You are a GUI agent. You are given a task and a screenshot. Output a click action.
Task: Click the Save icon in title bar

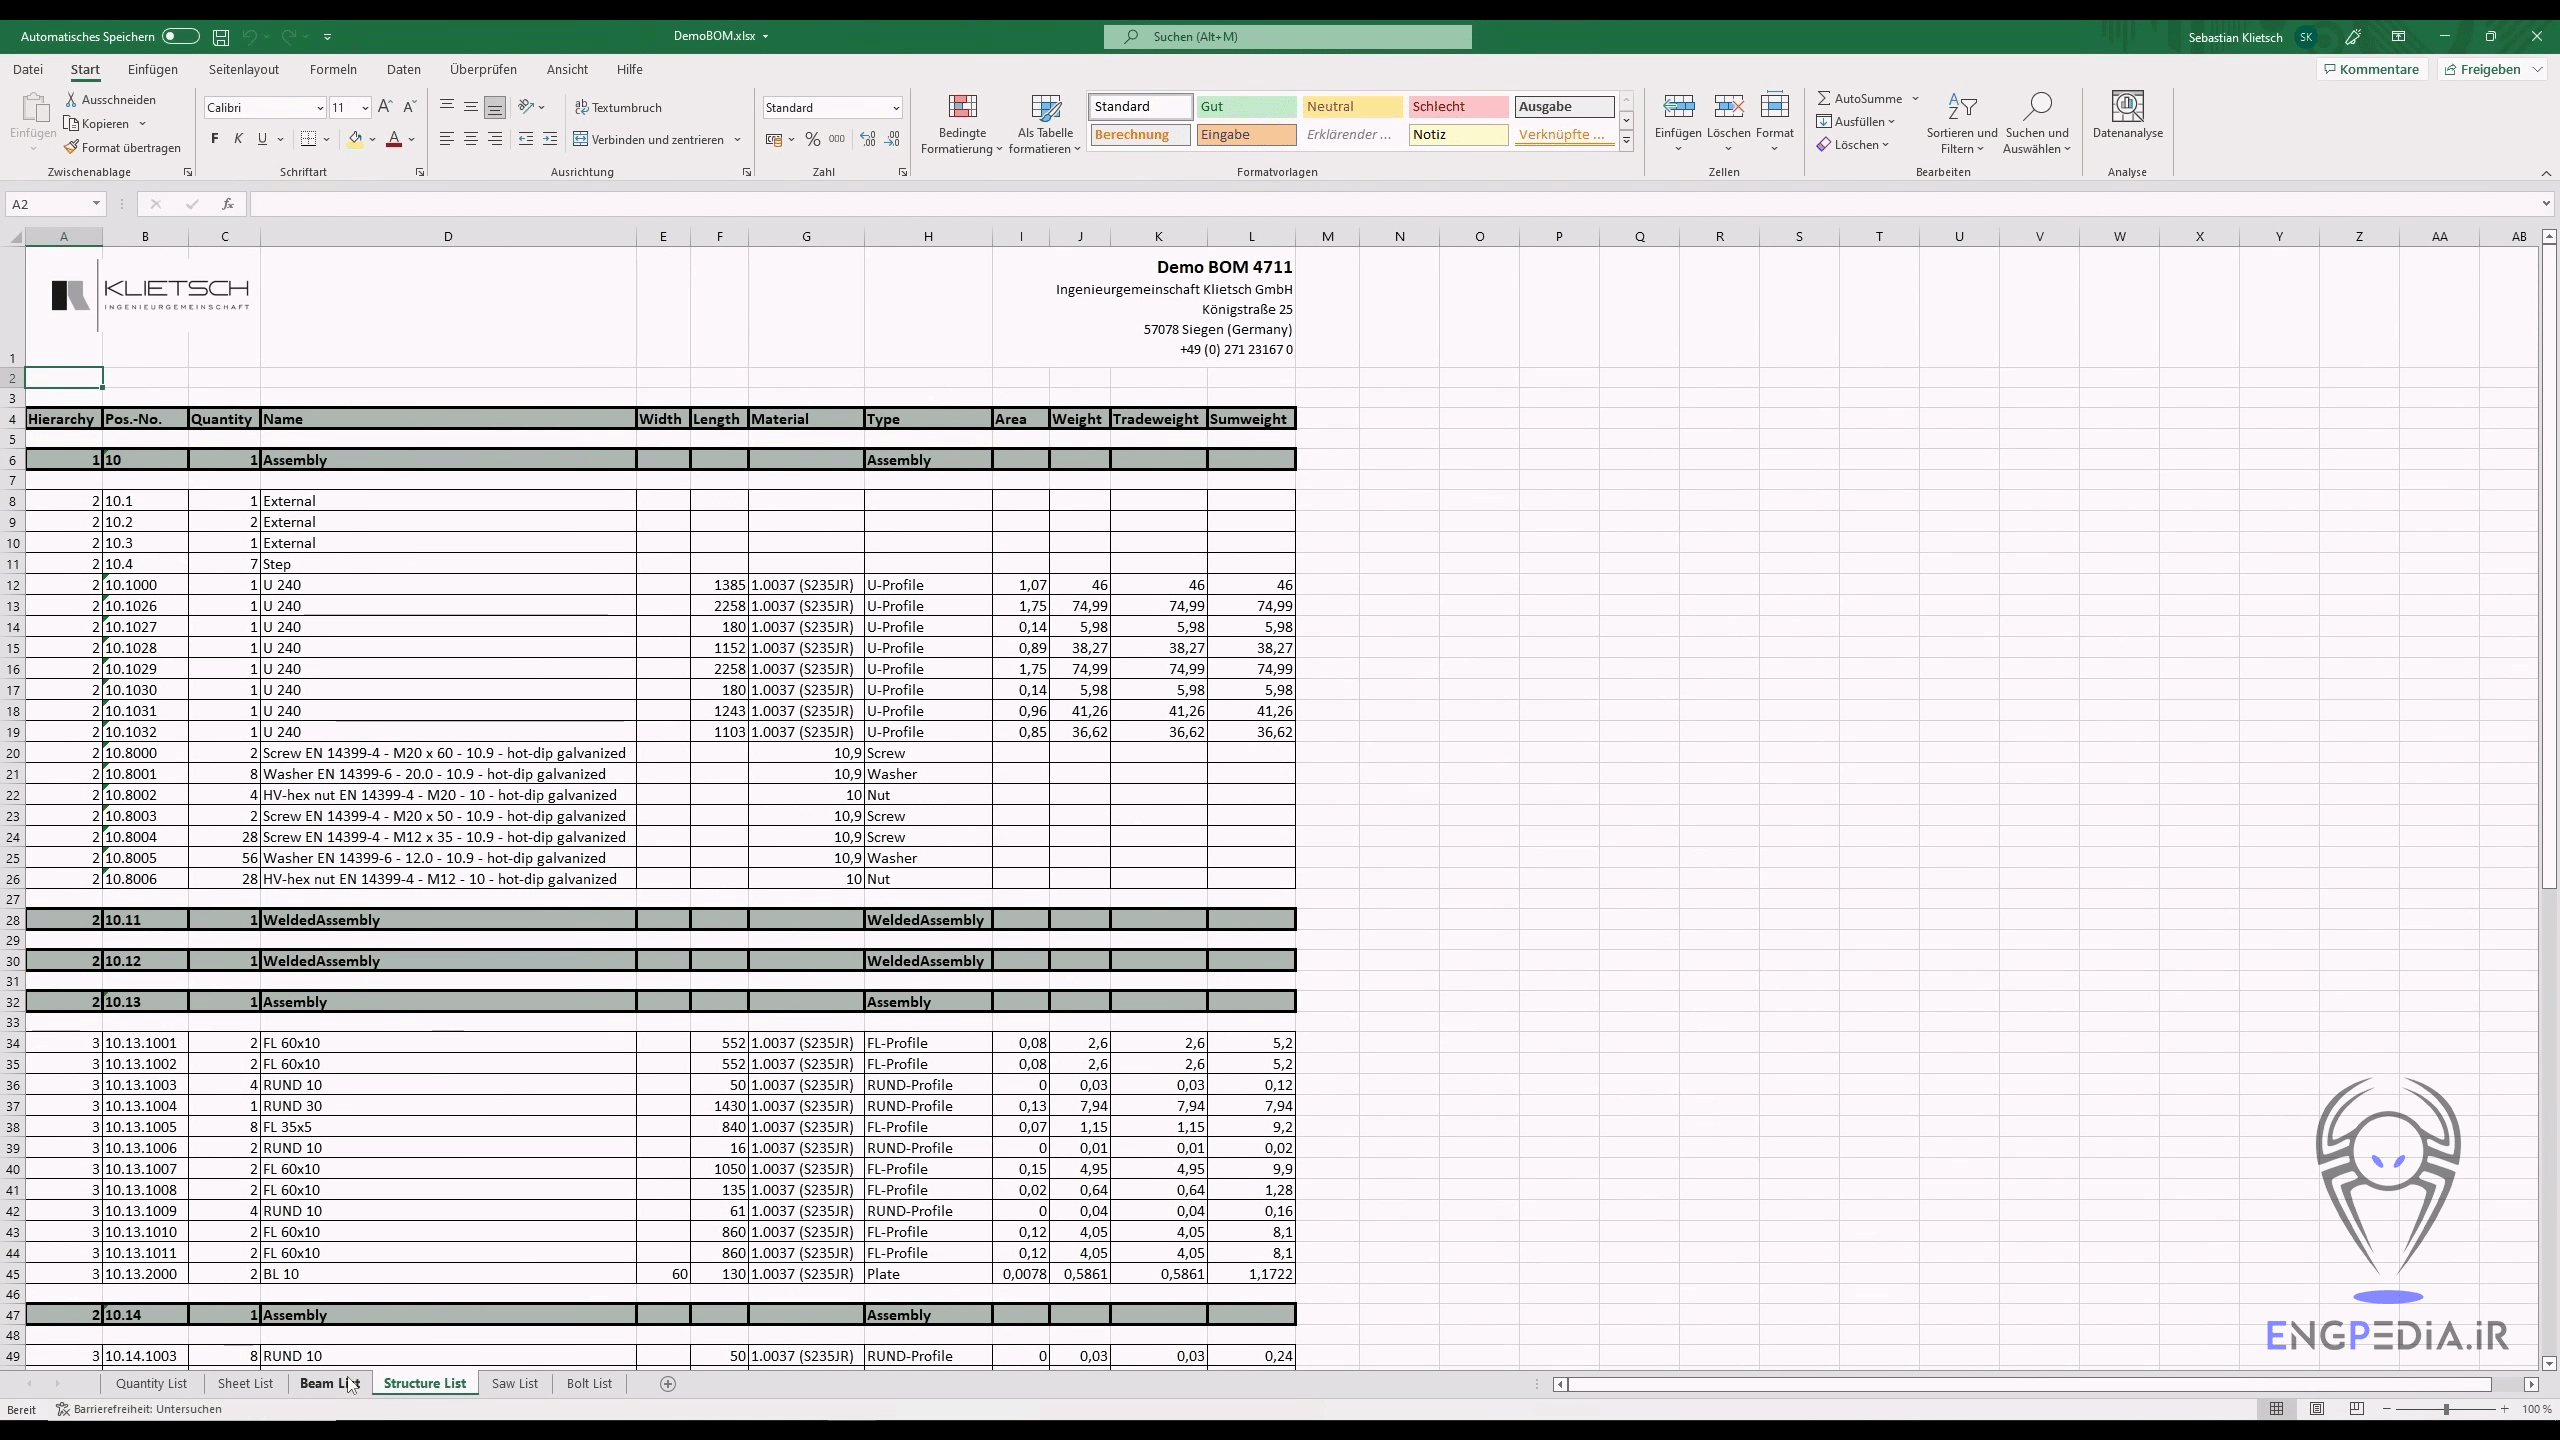(x=221, y=37)
